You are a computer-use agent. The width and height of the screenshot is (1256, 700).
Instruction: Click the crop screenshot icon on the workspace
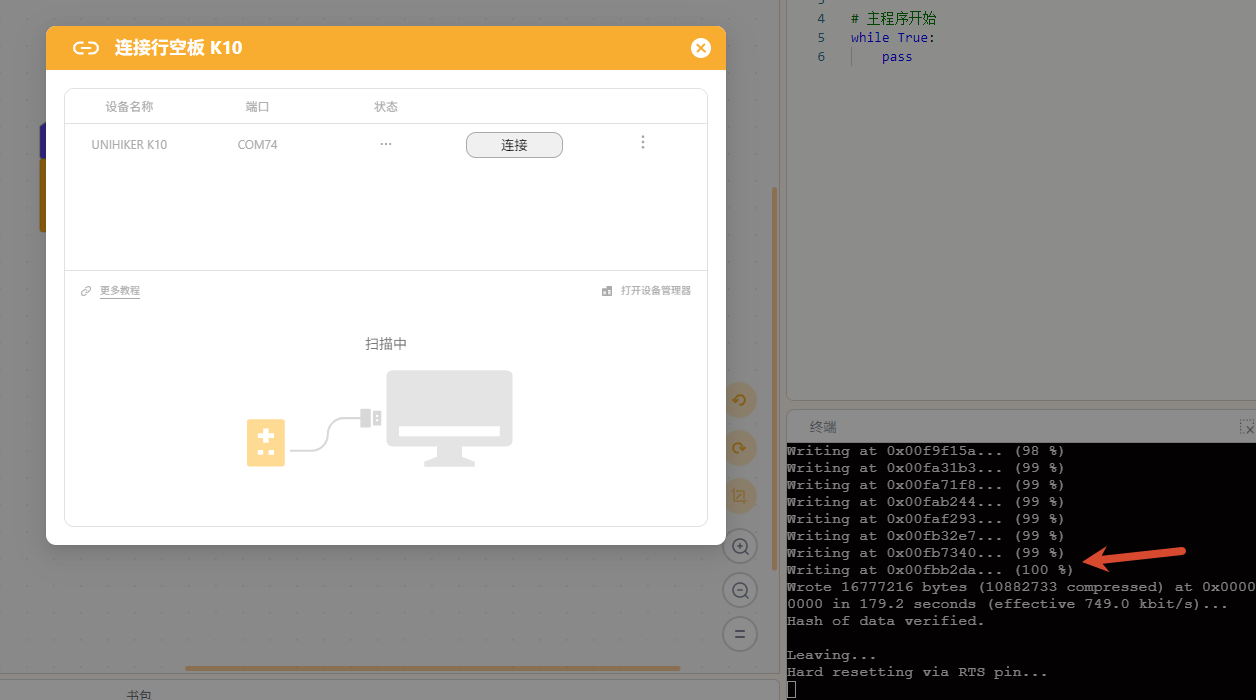[x=740, y=496]
